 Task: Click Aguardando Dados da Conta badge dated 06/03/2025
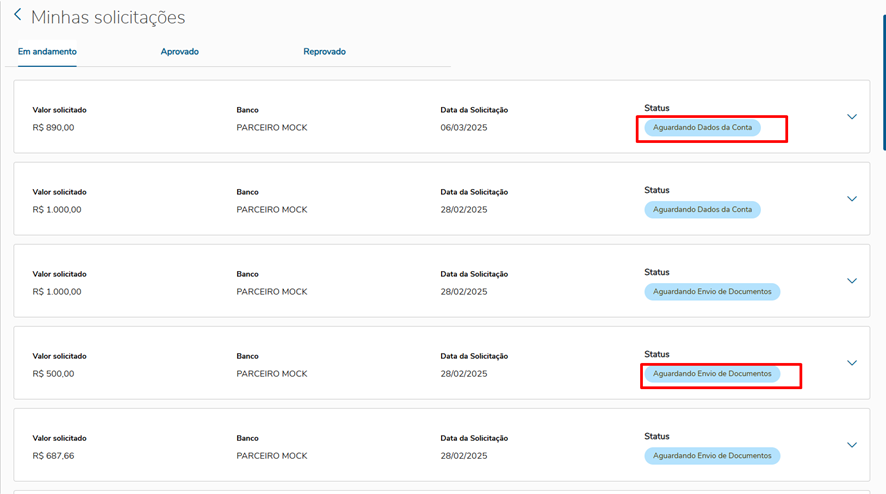pos(702,128)
